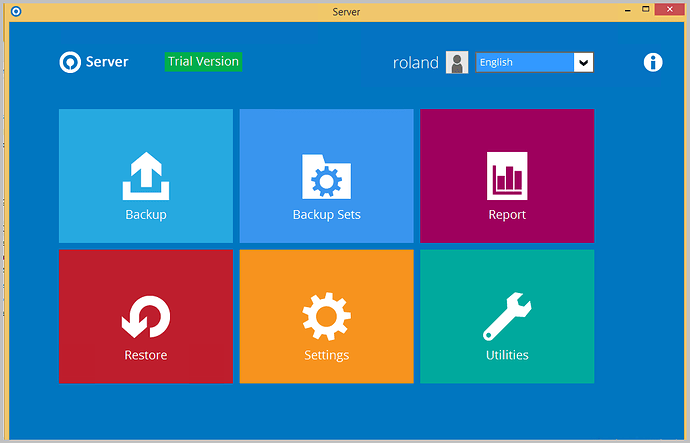This screenshot has height=443, width=690.
Task: Select the Restore tile label
Action: click(x=146, y=355)
